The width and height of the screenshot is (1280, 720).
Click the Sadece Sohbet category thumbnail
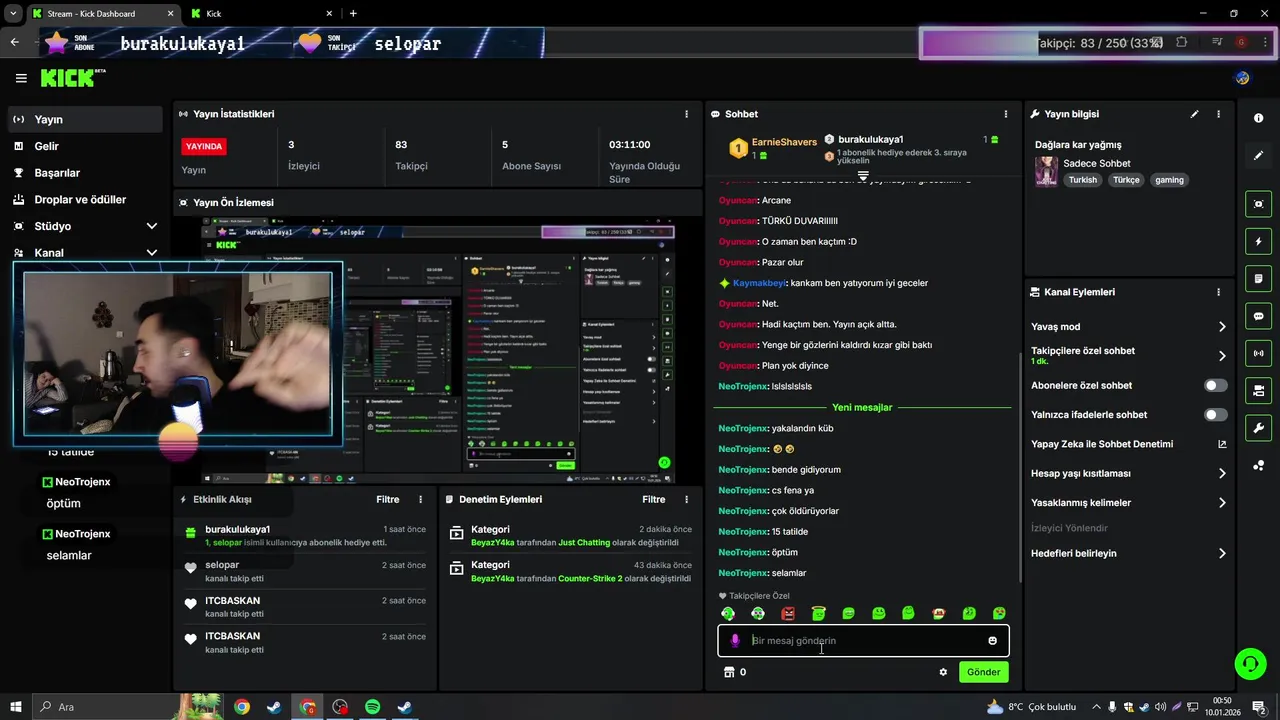coord(1046,171)
